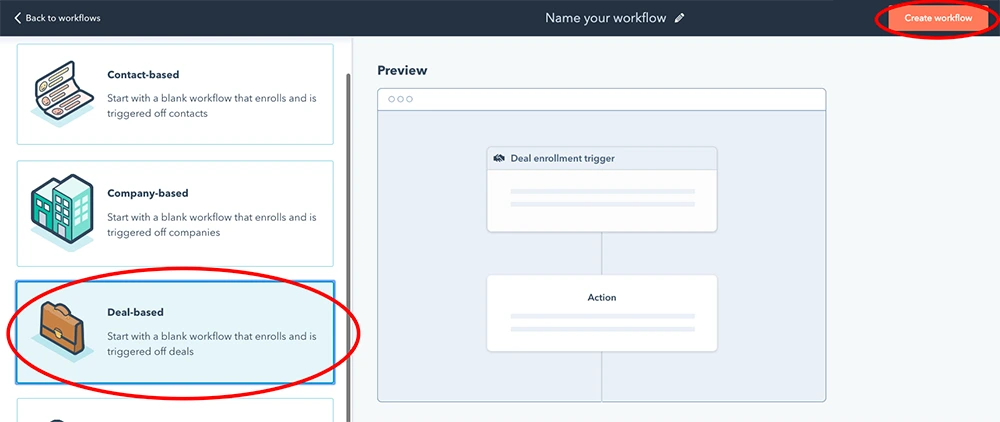The width and height of the screenshot is (1000, 422).
Task: Click the 'Contact-based' title text
Action: [x=143, y=75]
